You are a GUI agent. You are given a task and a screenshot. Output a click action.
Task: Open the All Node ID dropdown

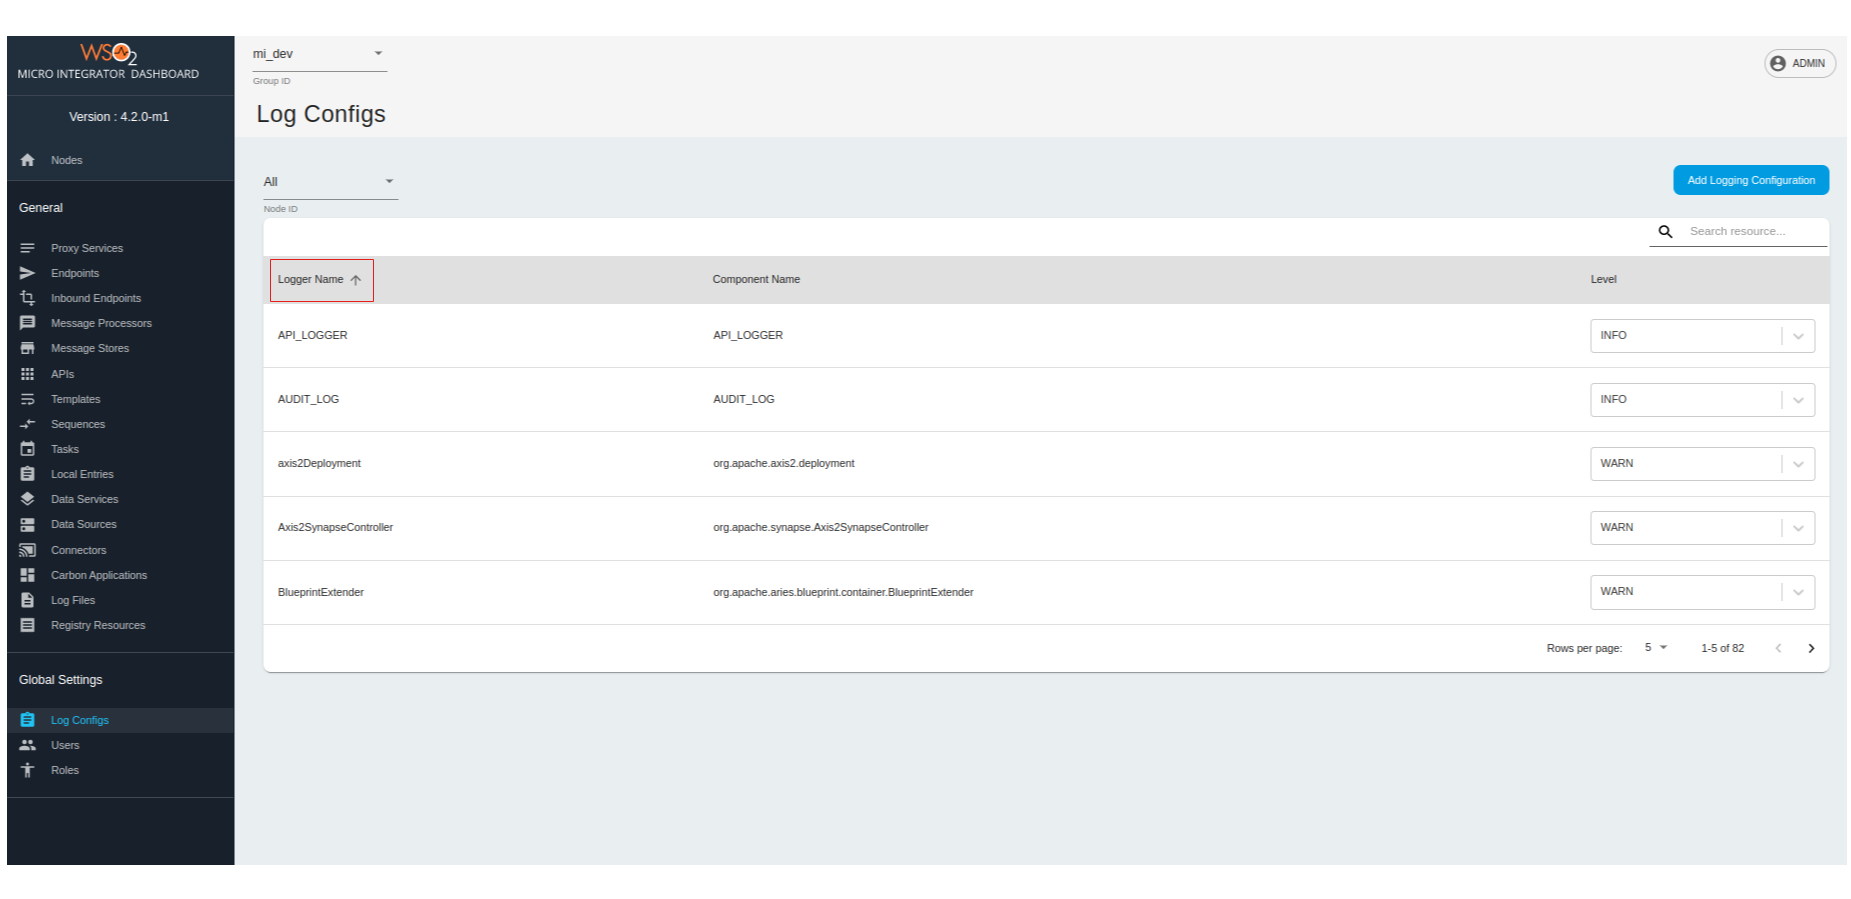(330, 182)
